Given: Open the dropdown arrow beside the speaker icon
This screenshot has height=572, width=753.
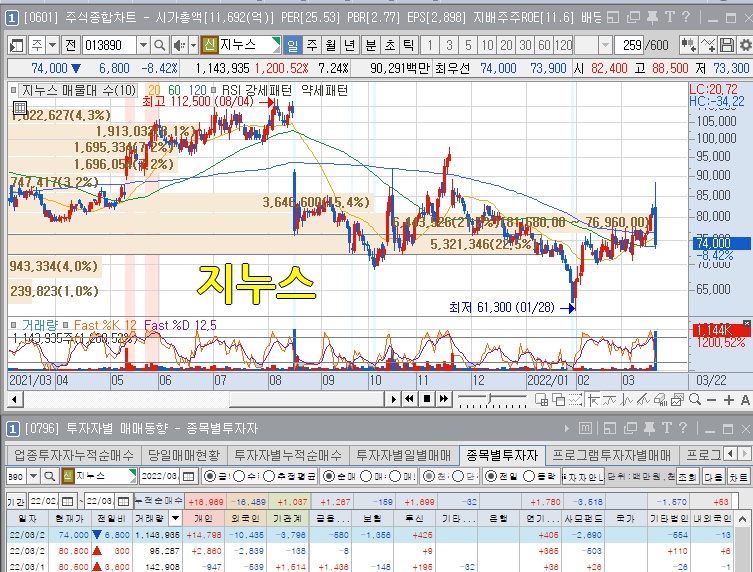Looking at the screenshot, I should (193, 46).
